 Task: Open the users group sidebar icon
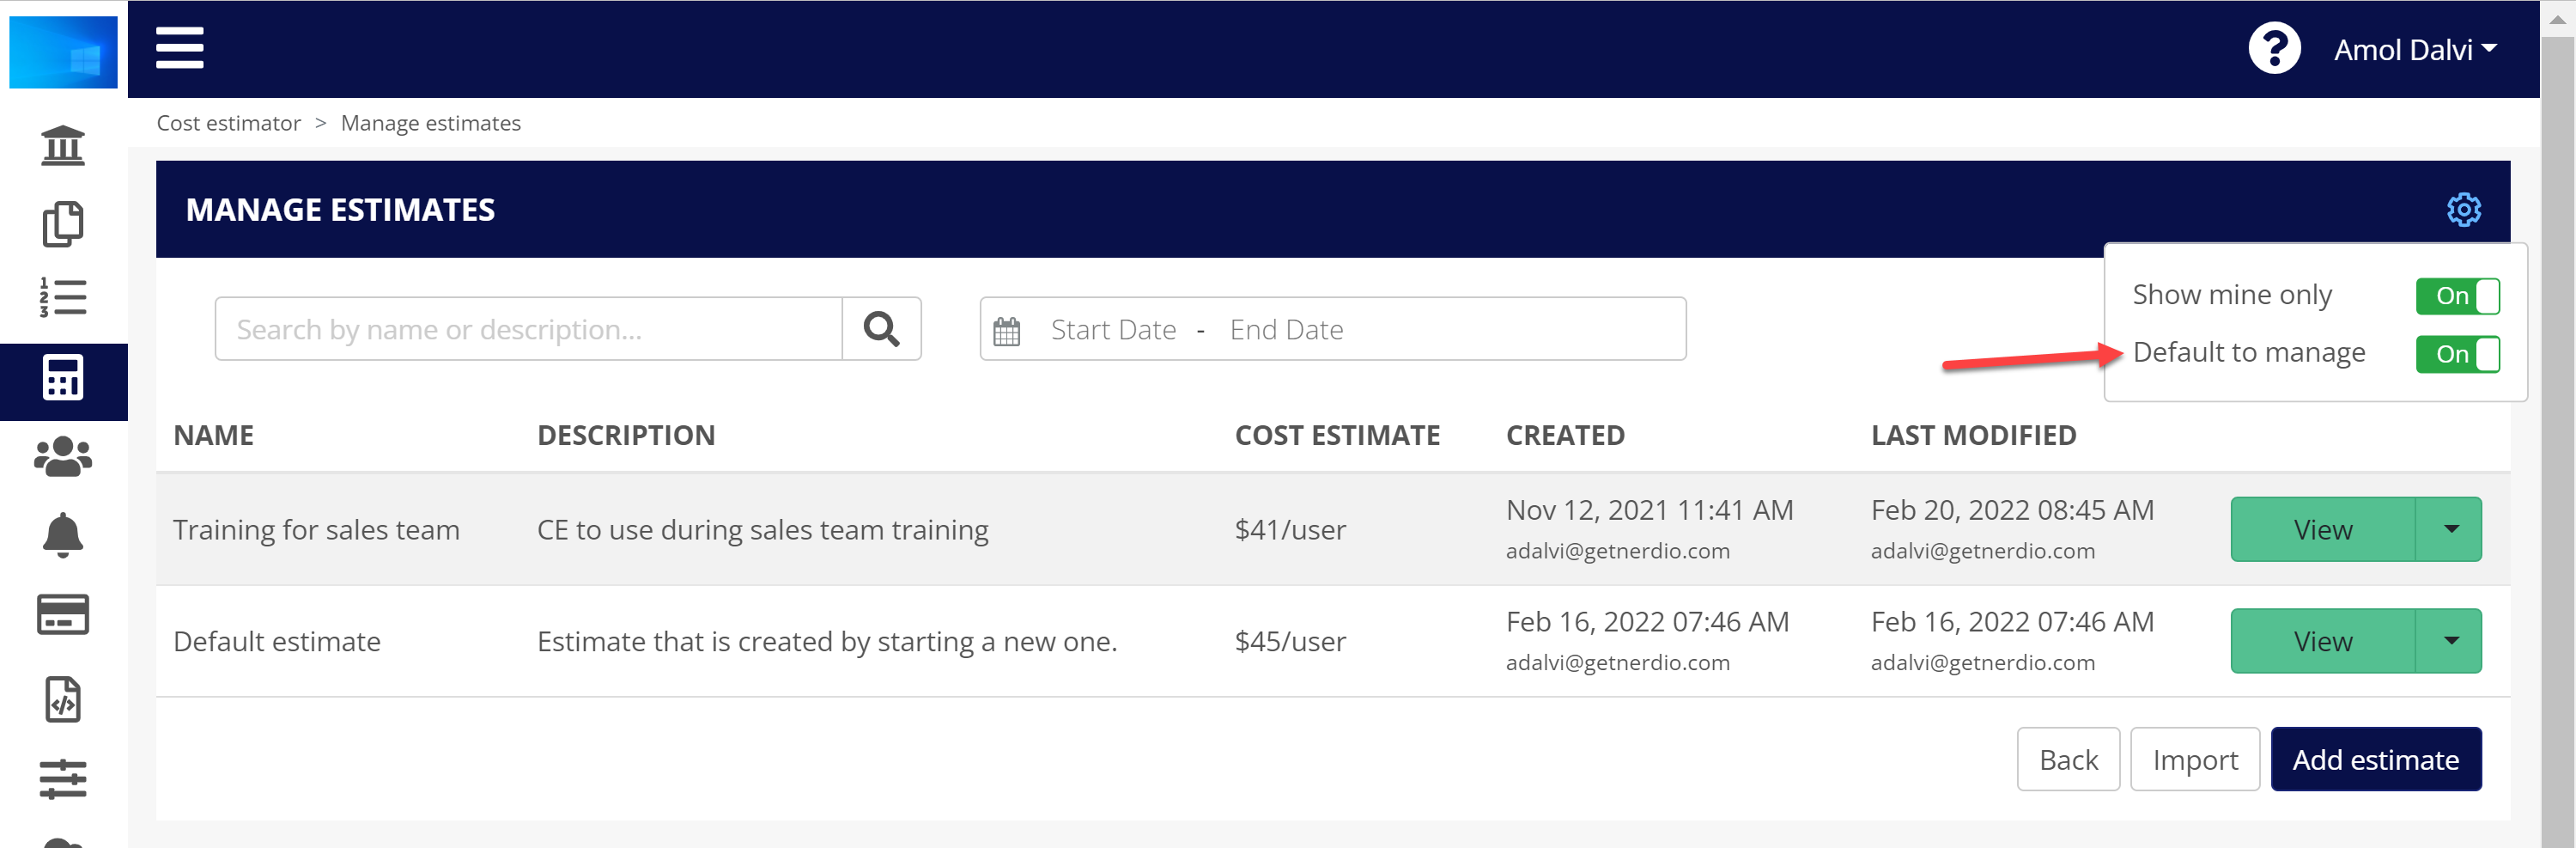coord(63,456)
